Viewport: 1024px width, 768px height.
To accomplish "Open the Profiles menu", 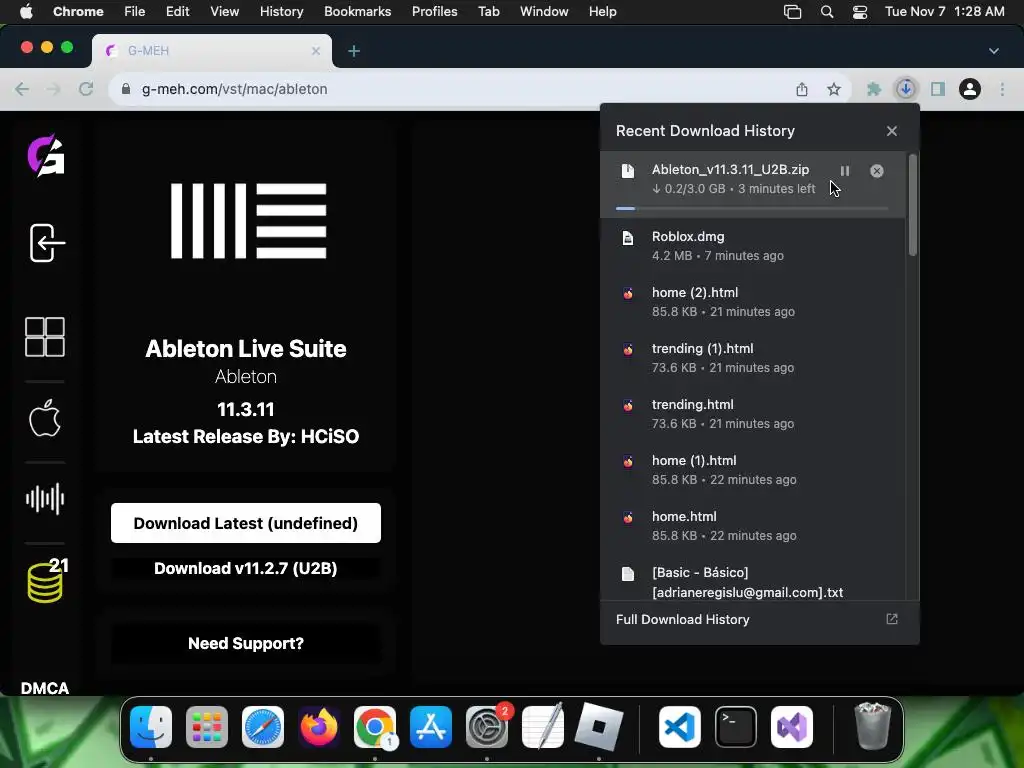I will tap(434, 11).
